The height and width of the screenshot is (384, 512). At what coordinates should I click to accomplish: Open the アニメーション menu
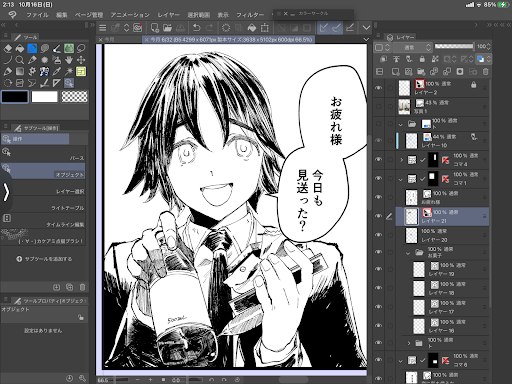pyautogui.click(x=130, y=15)
